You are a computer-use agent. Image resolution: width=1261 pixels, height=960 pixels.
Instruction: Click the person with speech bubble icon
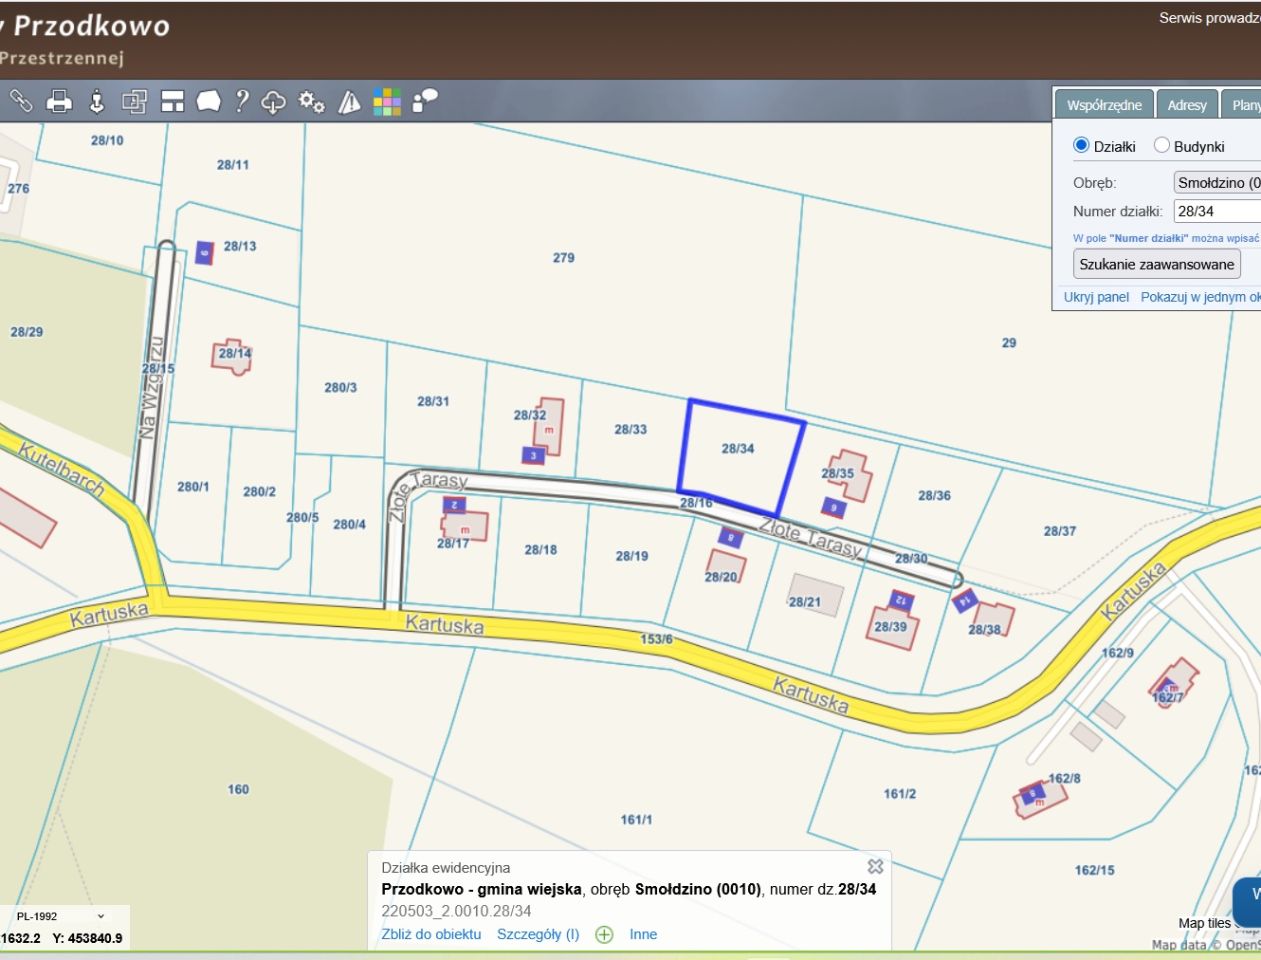(425, 101)
